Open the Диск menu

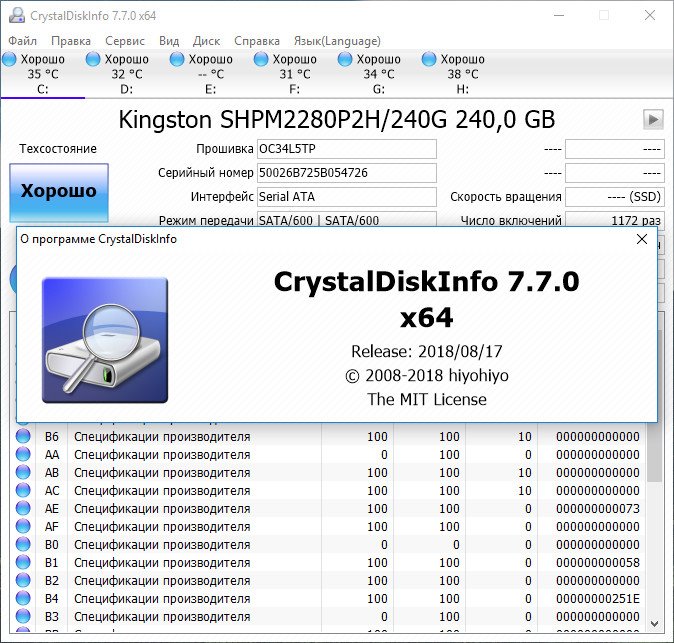point(206,41)
